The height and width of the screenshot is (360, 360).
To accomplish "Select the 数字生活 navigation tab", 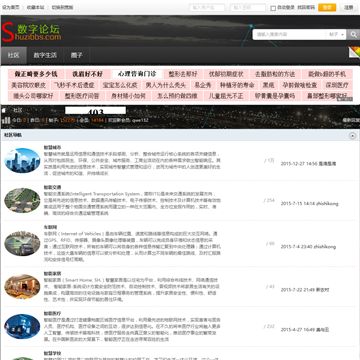I will point(45,55).
